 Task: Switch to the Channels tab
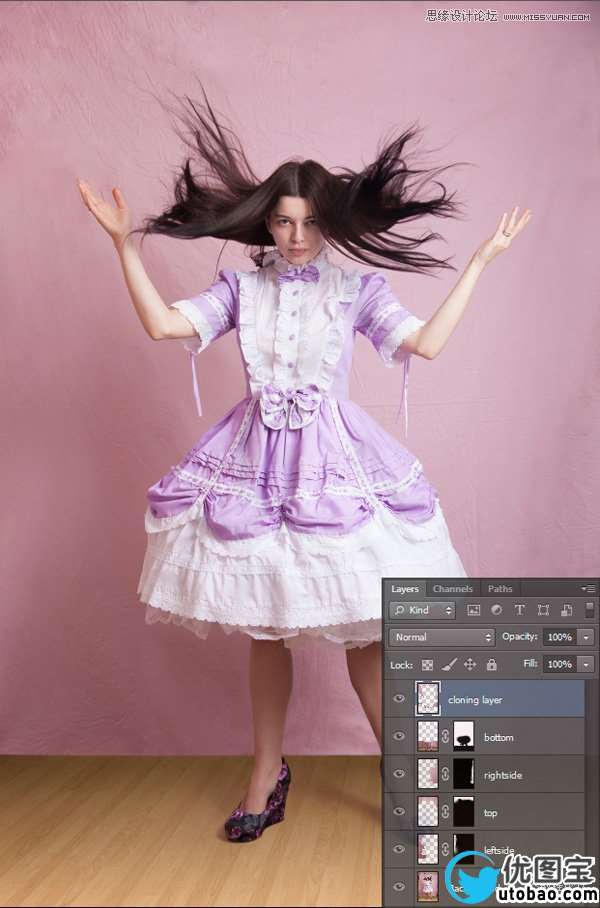click(x=453, y=589)
